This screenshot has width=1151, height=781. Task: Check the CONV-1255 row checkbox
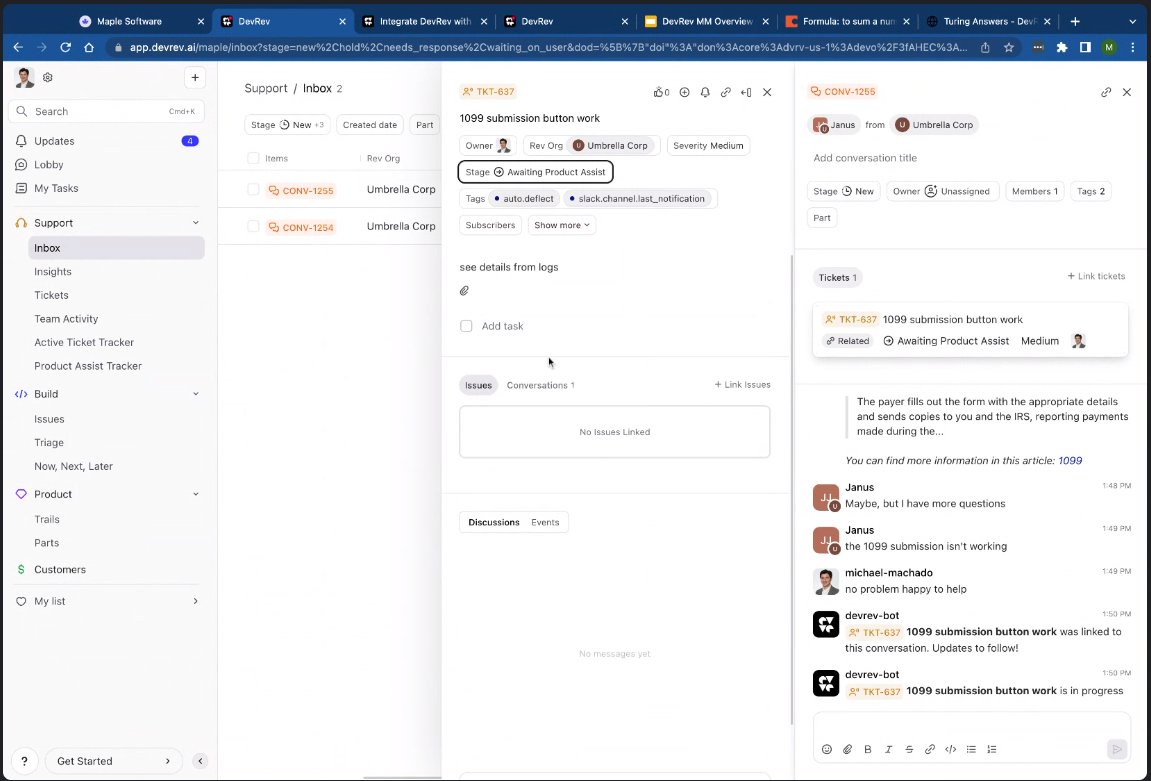253,189
